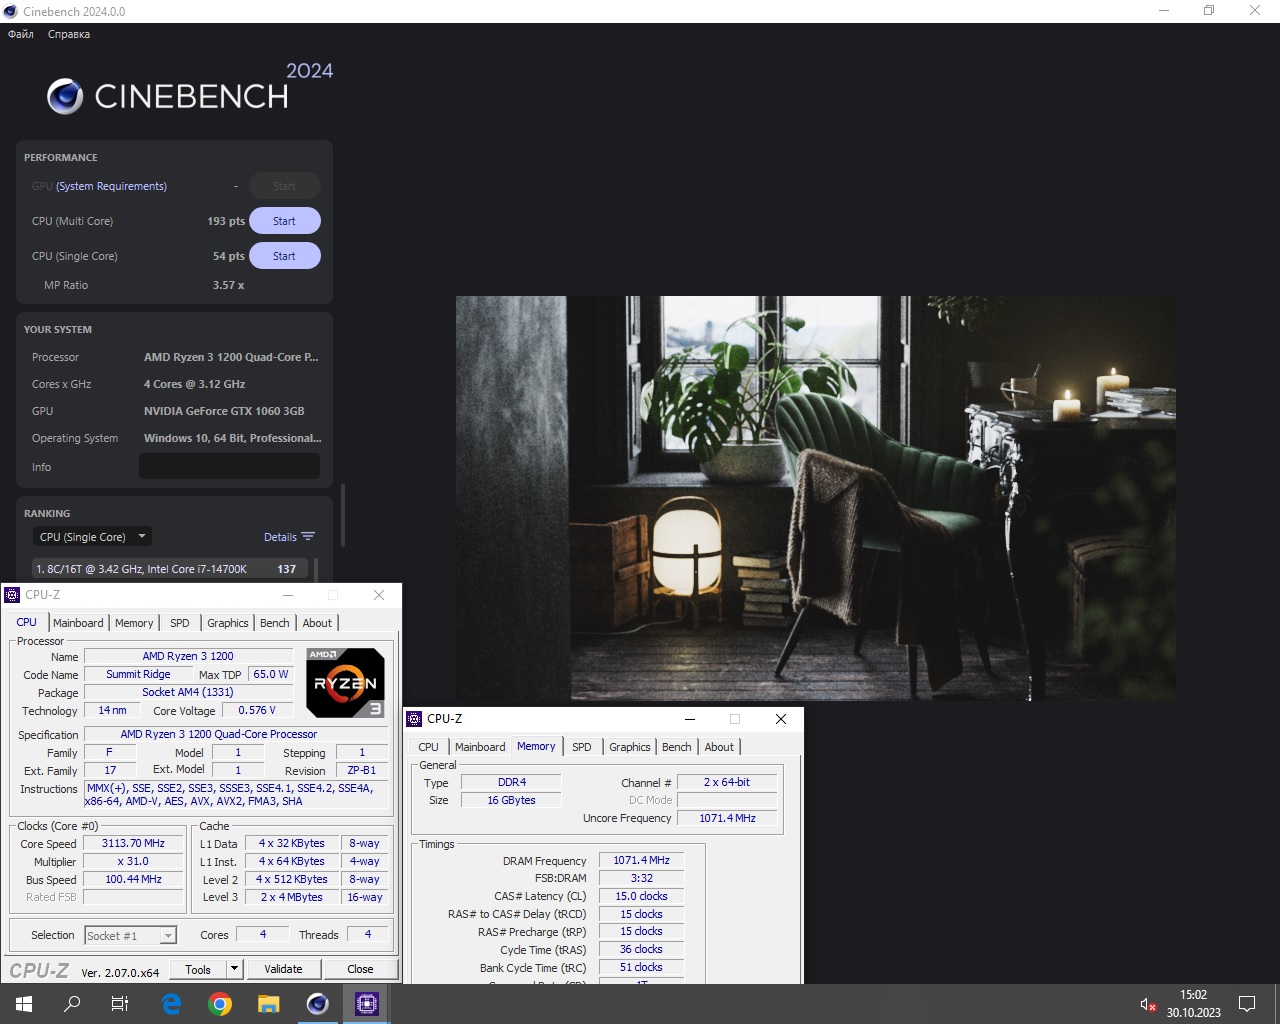Click the DRAM Frequency 1071.4 MHz value

[641, 860]
